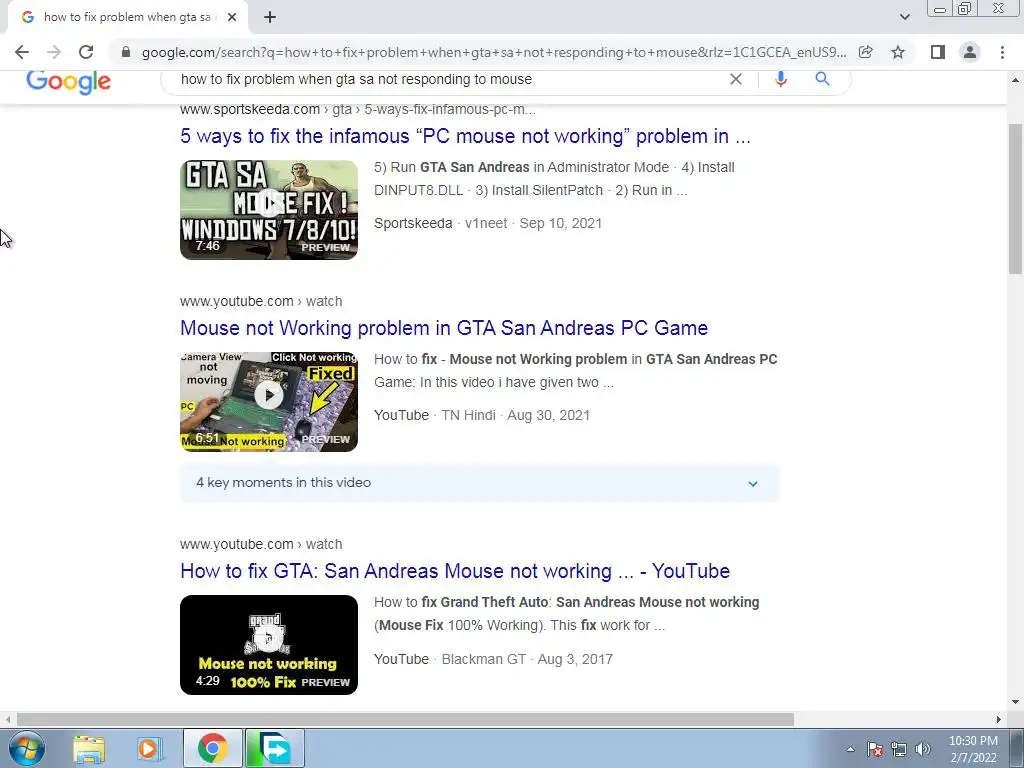Image resolution: width=1024 pixels, height=768 pixels.
Task: Open Windows Explorer from the taskbar
Action: pyautogui.click(x=89, y=748)
